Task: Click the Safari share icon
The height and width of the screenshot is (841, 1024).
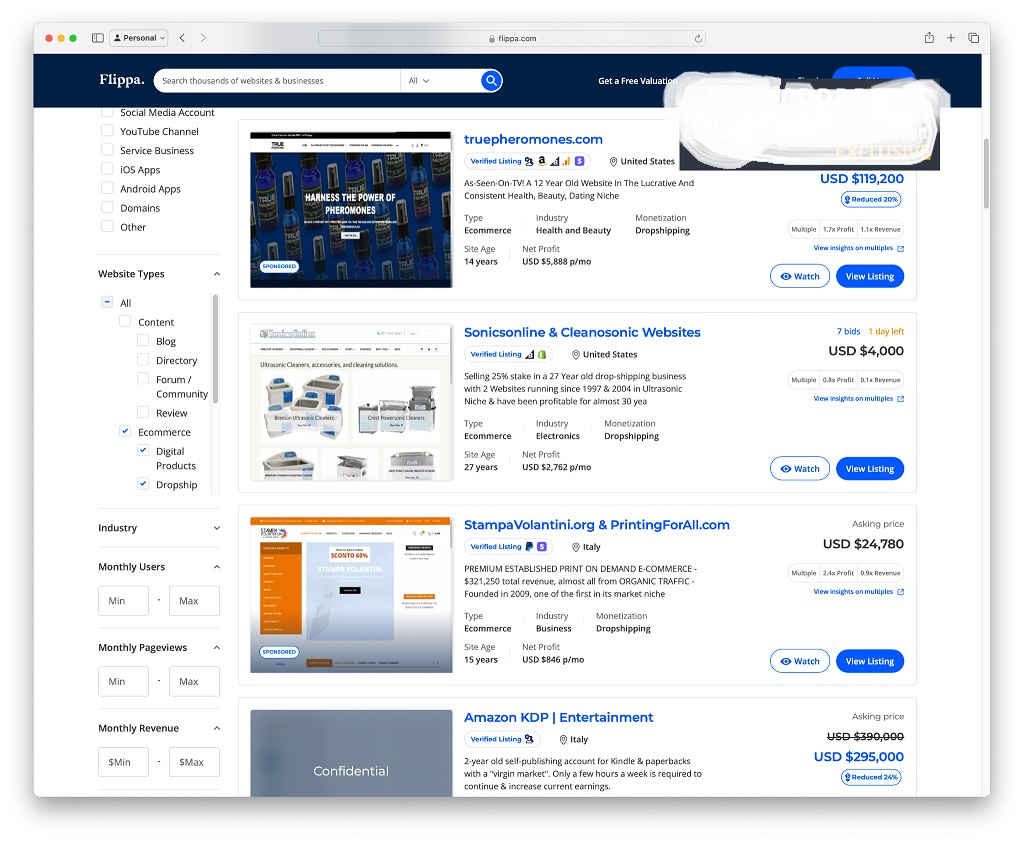Action: (929, 38)
